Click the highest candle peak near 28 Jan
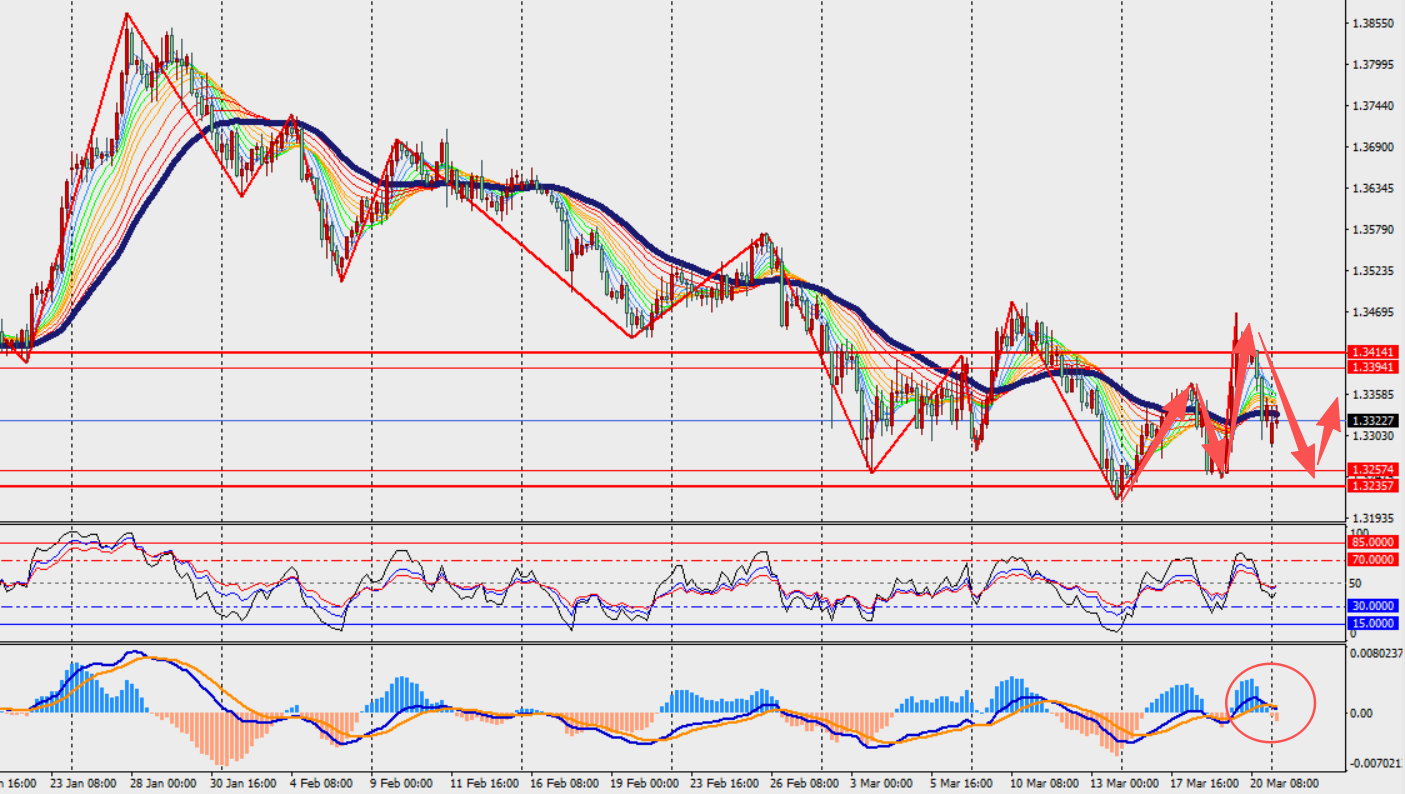 coord(127,15)
